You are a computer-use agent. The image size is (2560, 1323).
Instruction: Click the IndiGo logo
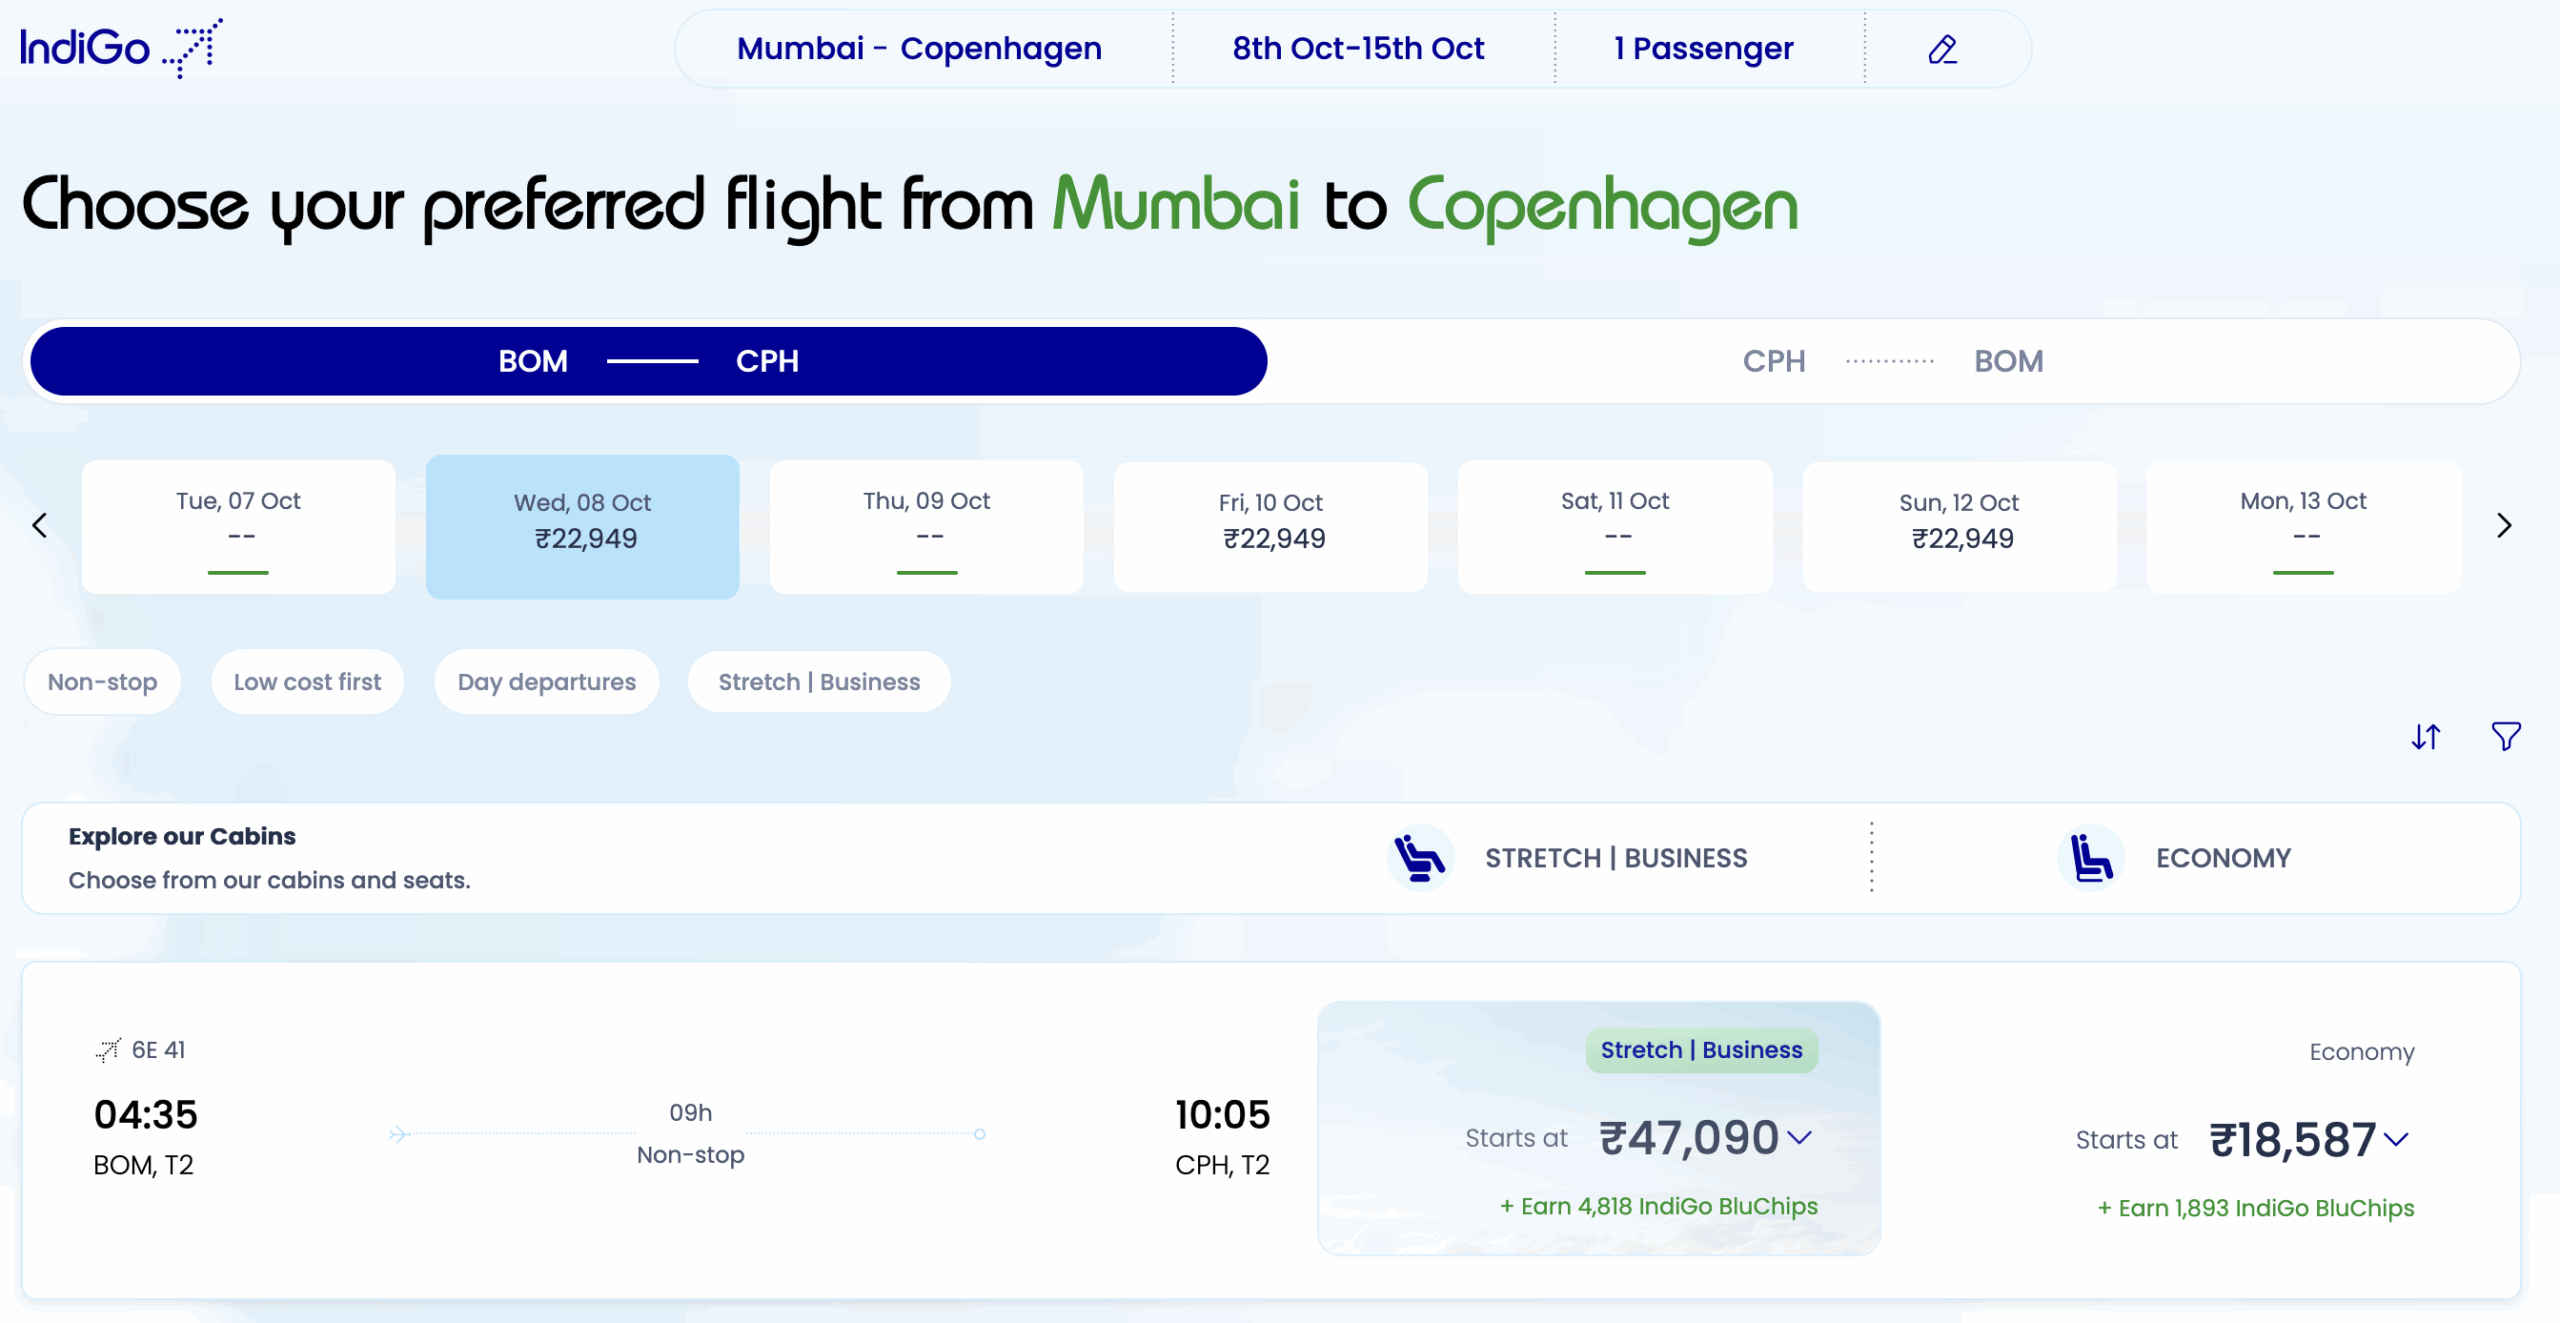120,48
